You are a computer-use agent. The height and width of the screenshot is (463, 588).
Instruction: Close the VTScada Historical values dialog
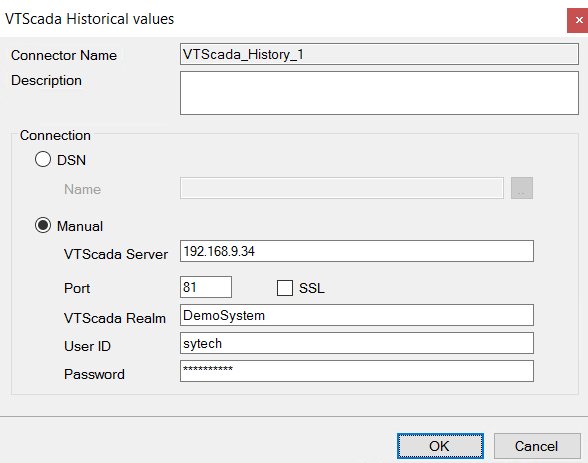click(x=578, y=20)
